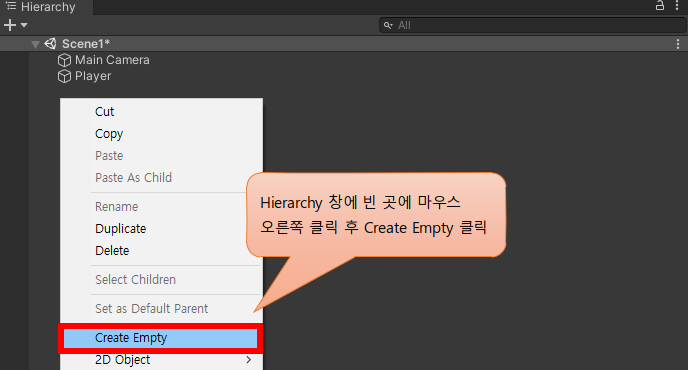
Task: Choose Rename in the context menu
Action: pyautogui.click(x=116, y=206)
